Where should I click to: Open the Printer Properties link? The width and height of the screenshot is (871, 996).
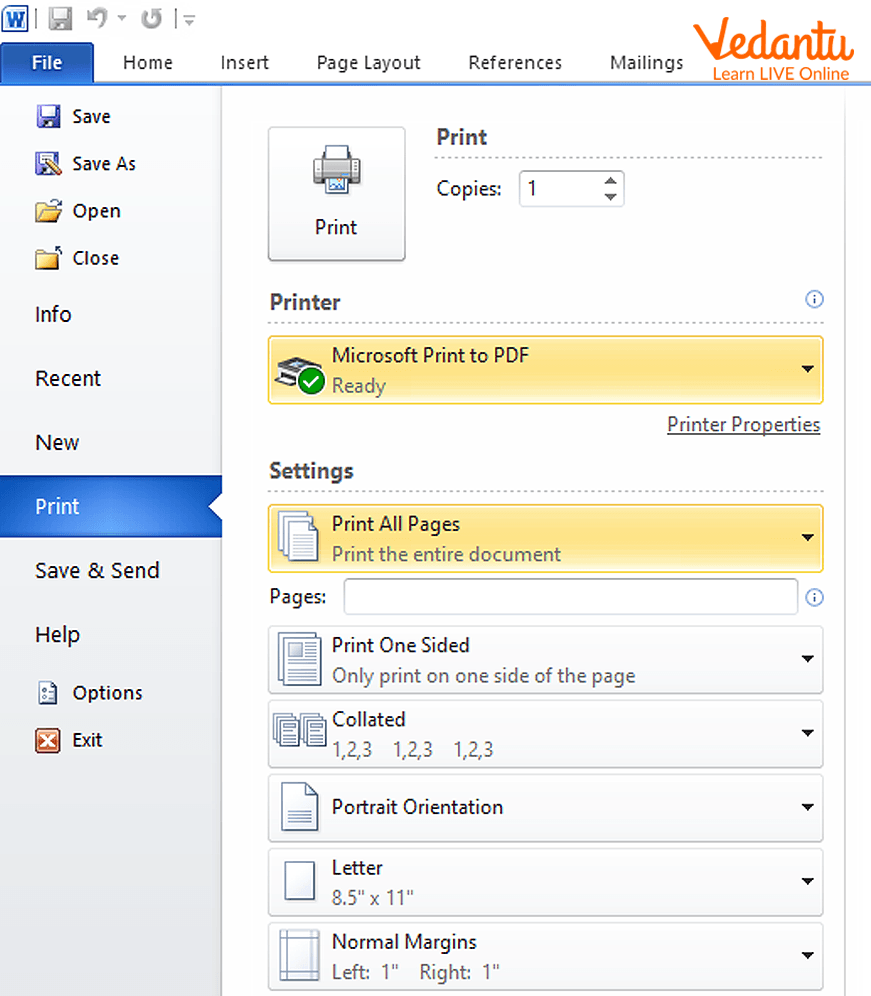743,425
